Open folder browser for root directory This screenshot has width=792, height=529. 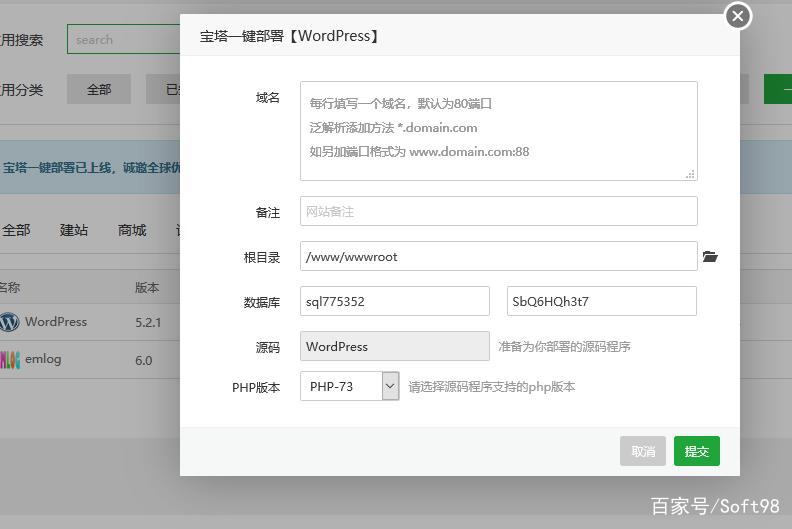710,257
